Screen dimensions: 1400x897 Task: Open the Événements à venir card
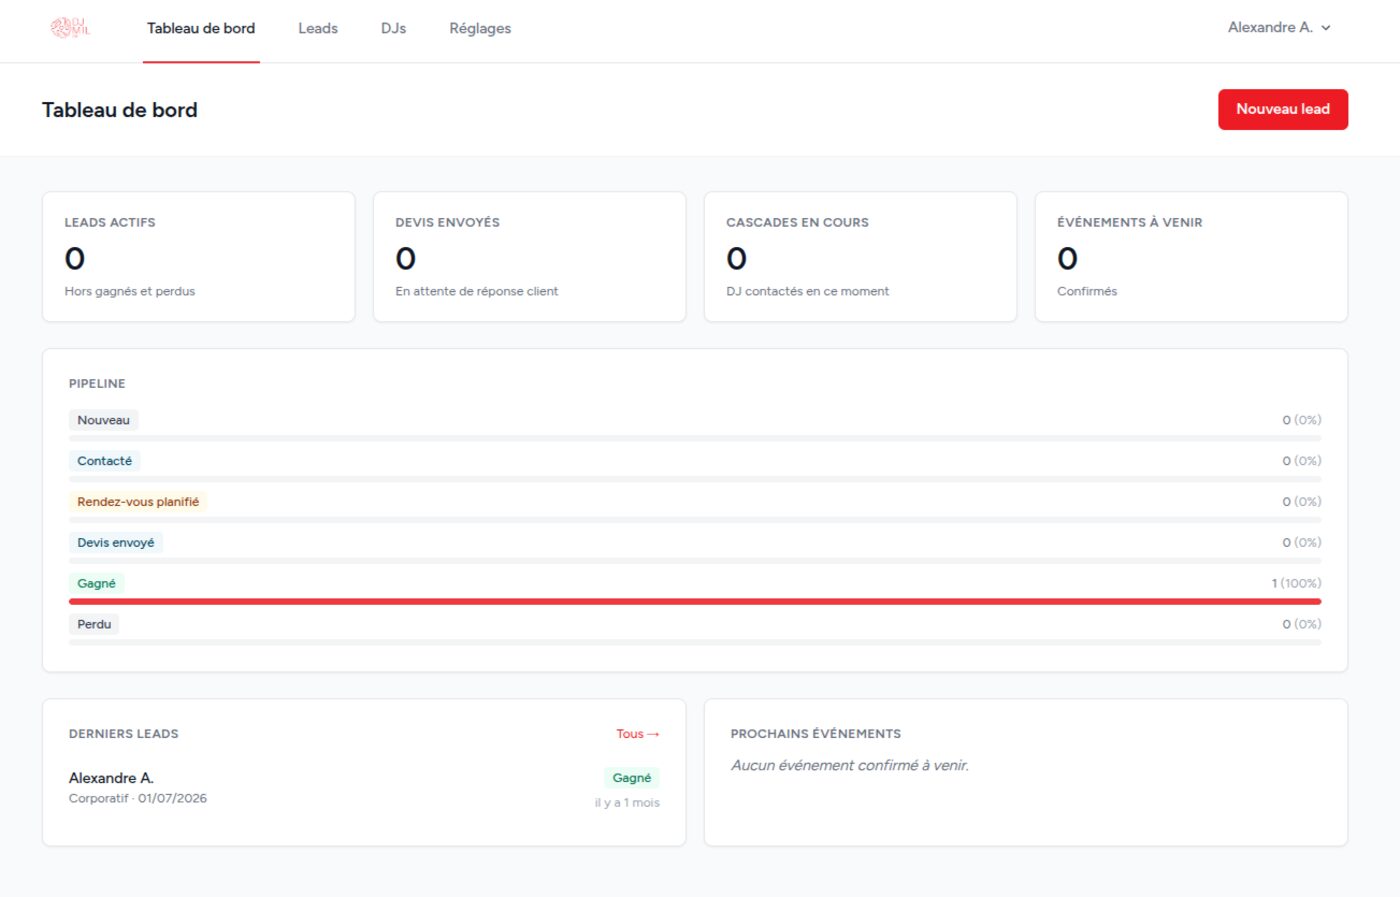[1191, 257]
